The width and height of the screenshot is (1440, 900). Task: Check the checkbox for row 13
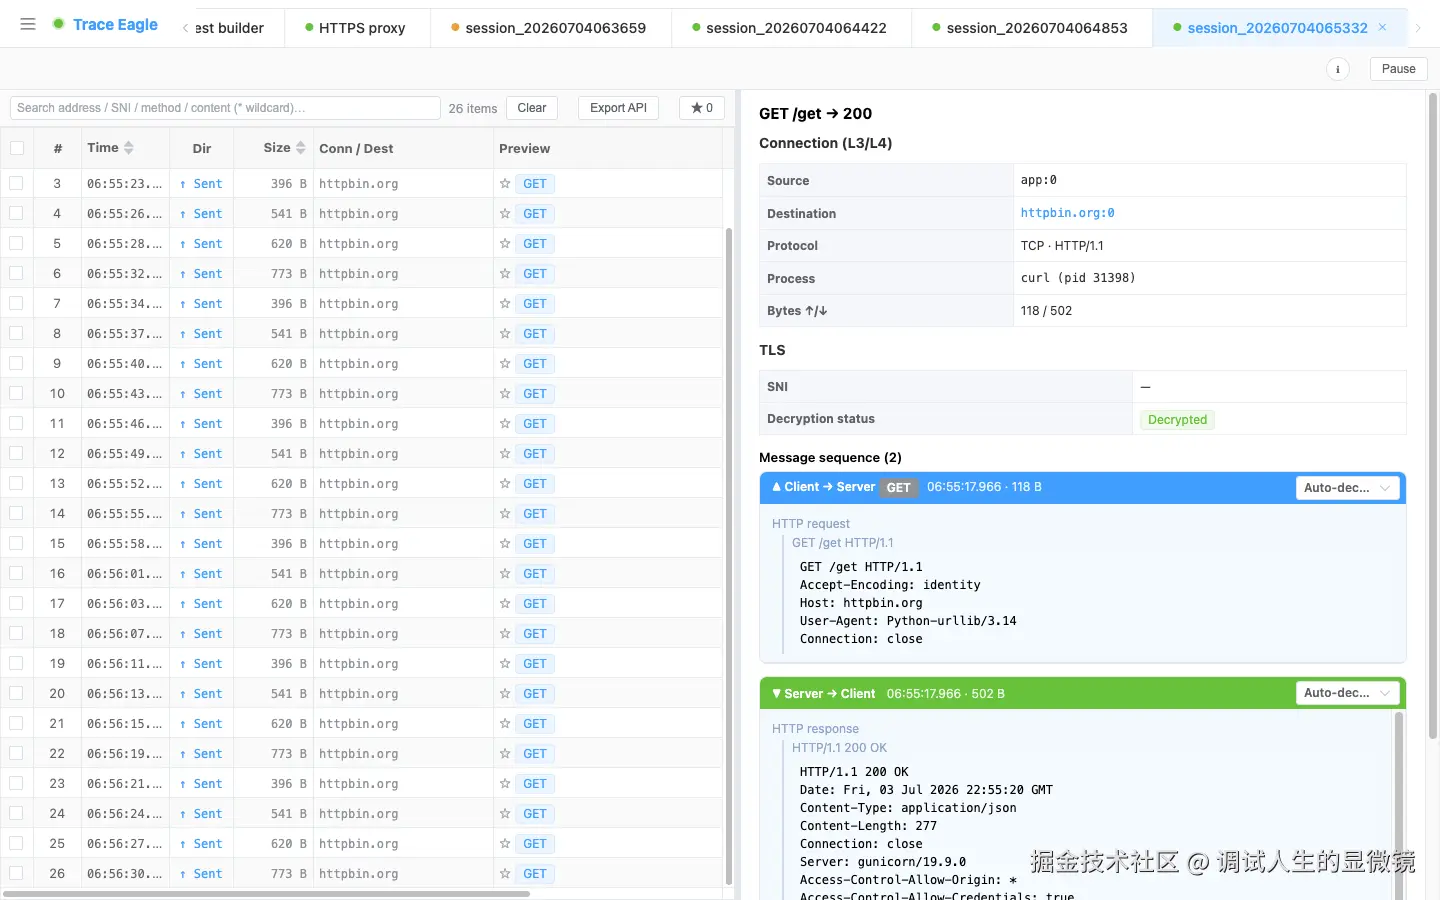(17, 483)
